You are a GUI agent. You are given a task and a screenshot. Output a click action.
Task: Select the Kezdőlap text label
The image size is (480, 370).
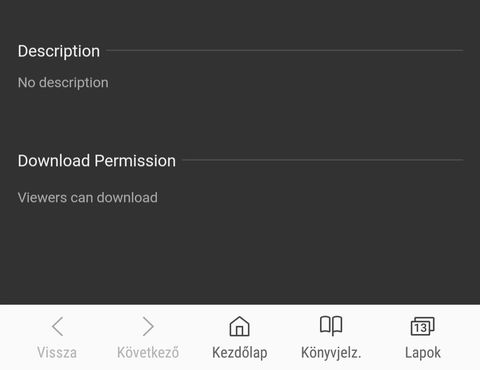tap(240, 353)
